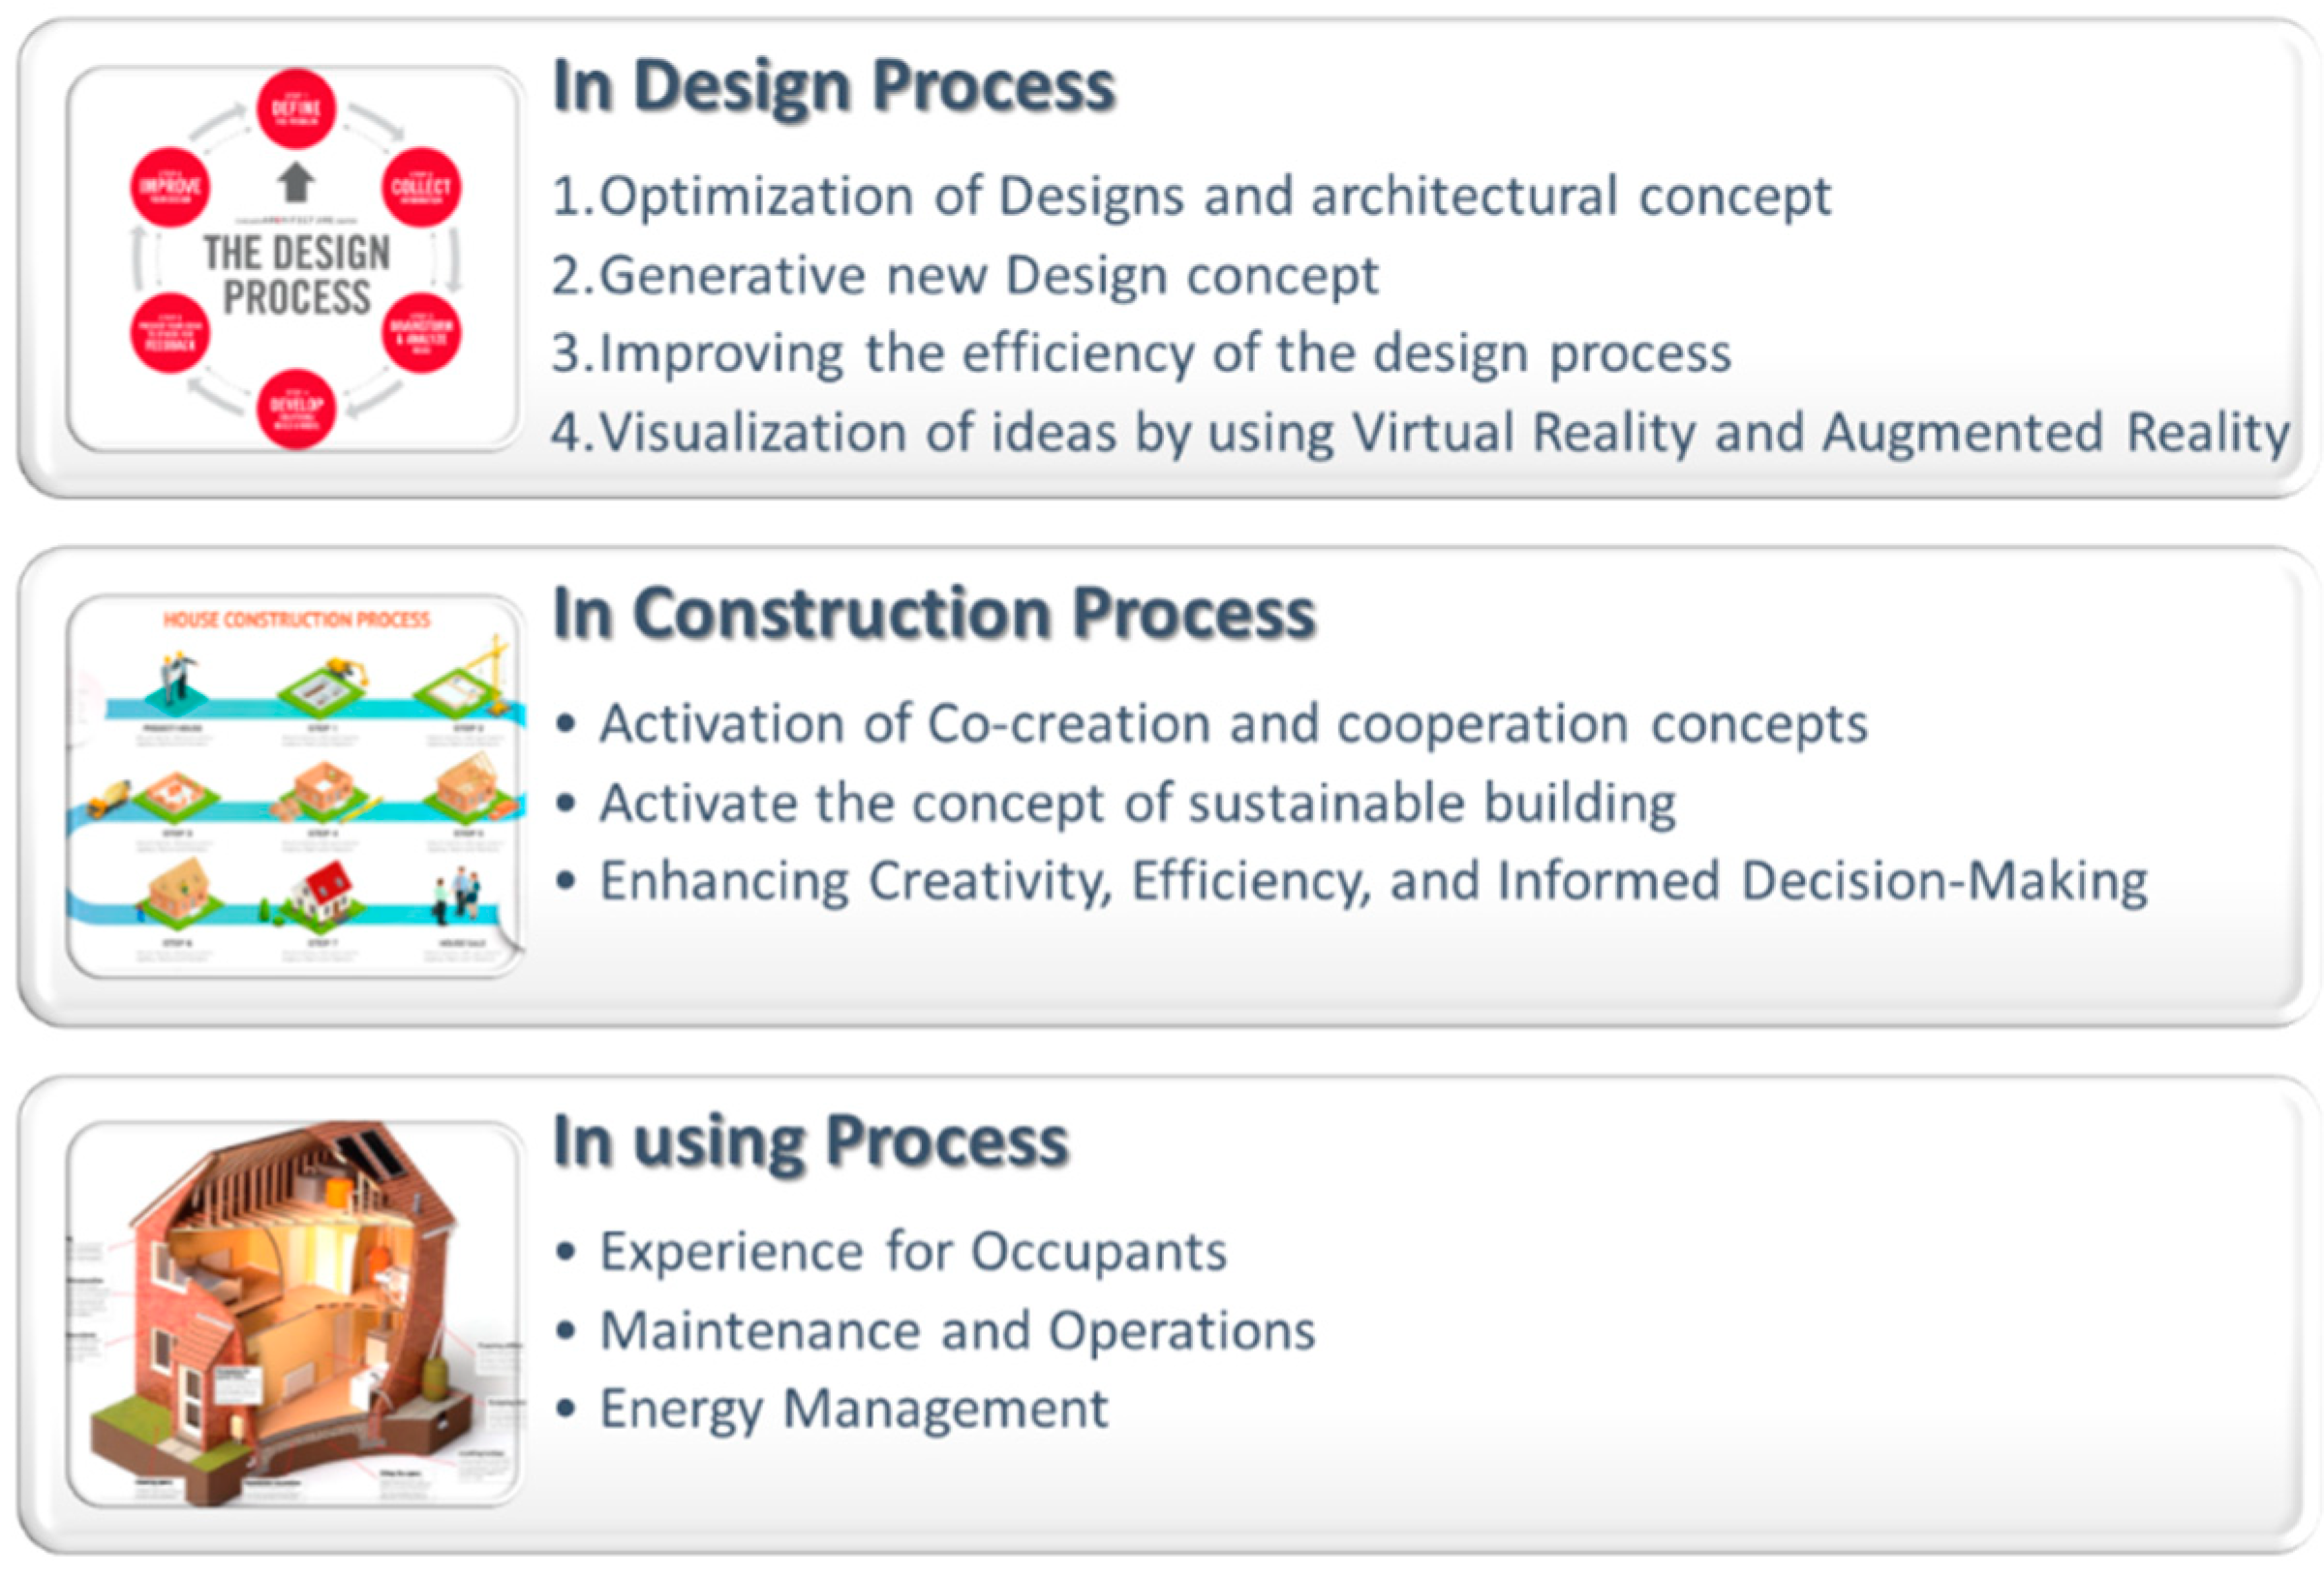Click the Virtual Reality and Augmented Reality item
2324x1580 pixels.
point(1420,433)
